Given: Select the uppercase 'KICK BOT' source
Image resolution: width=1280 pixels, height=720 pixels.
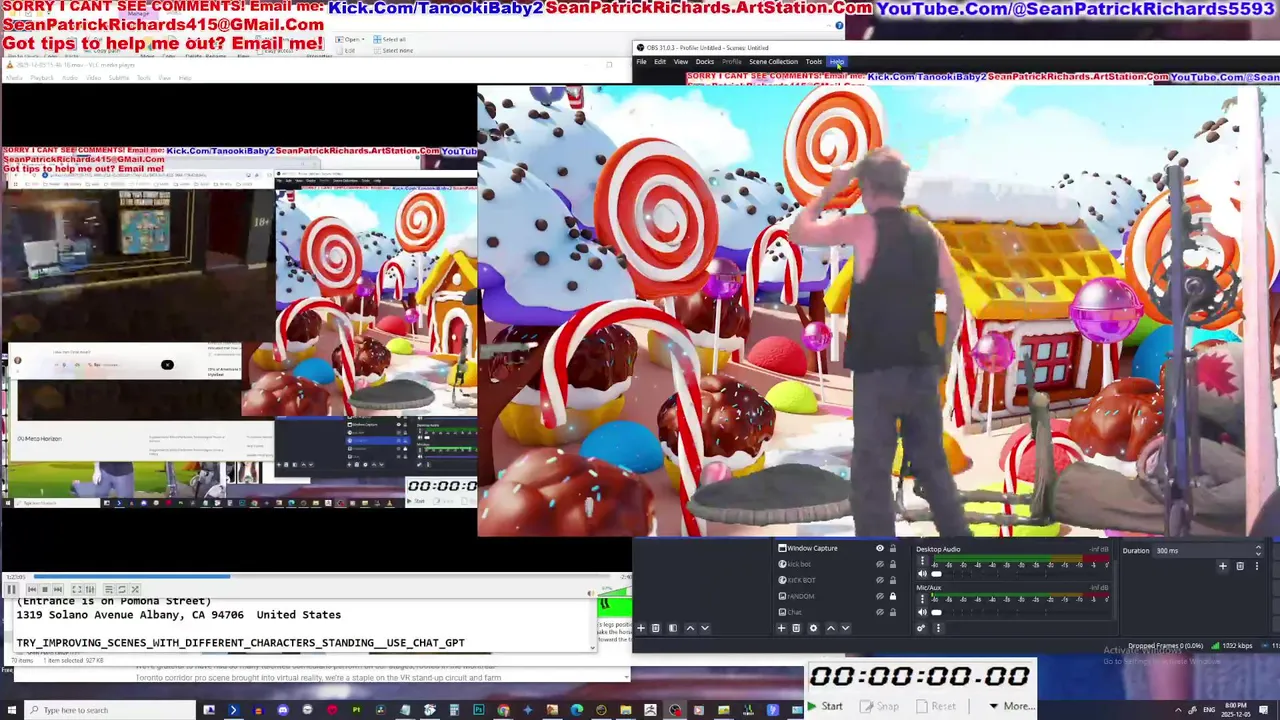Looking at the screenshot, I should click(x=802, y=580).
